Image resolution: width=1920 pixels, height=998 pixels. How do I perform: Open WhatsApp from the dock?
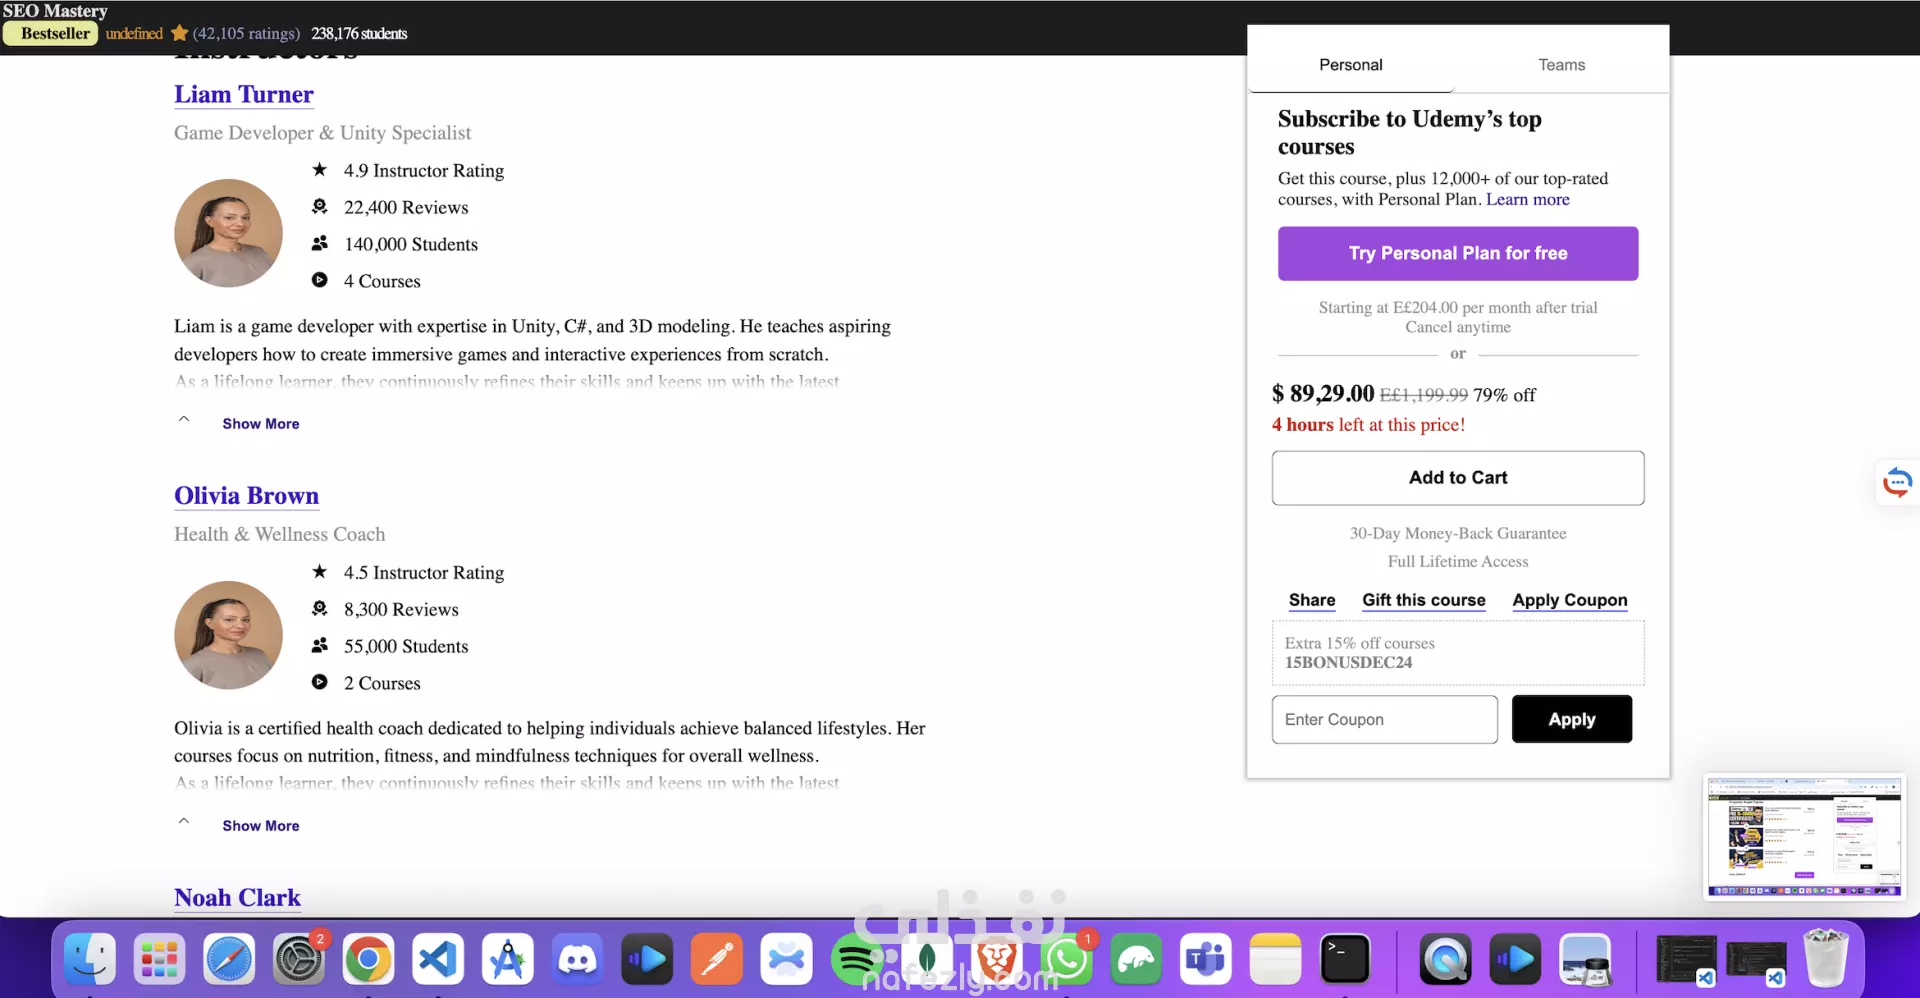(x=1066, y=960)
